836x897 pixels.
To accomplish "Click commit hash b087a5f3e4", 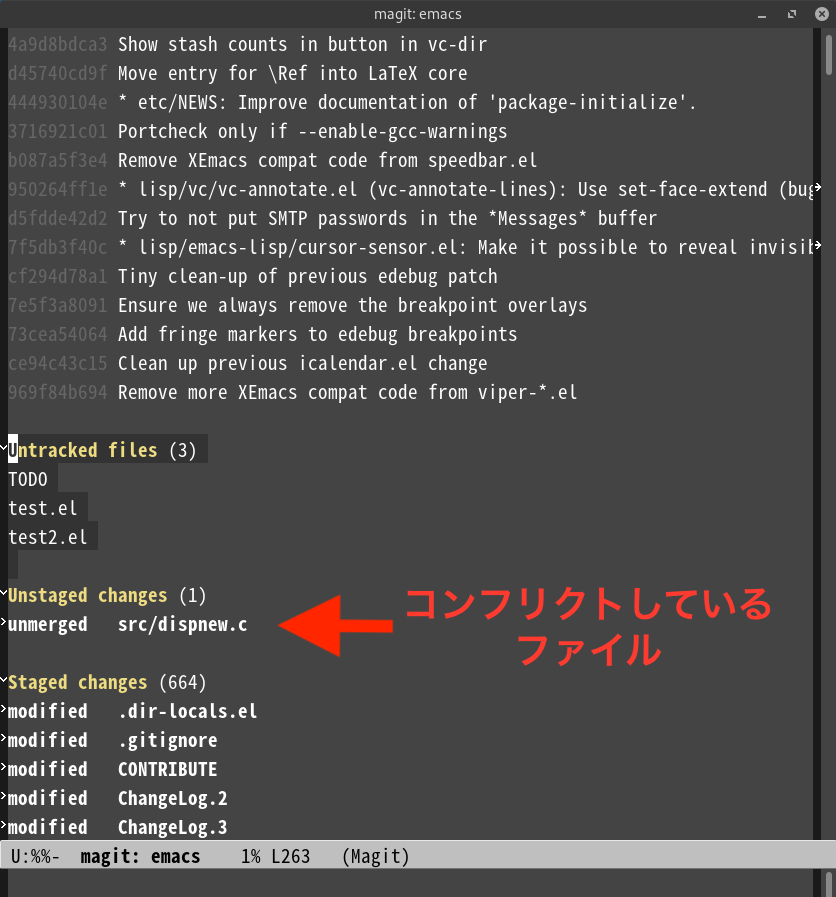I will (x=58, y=161).
